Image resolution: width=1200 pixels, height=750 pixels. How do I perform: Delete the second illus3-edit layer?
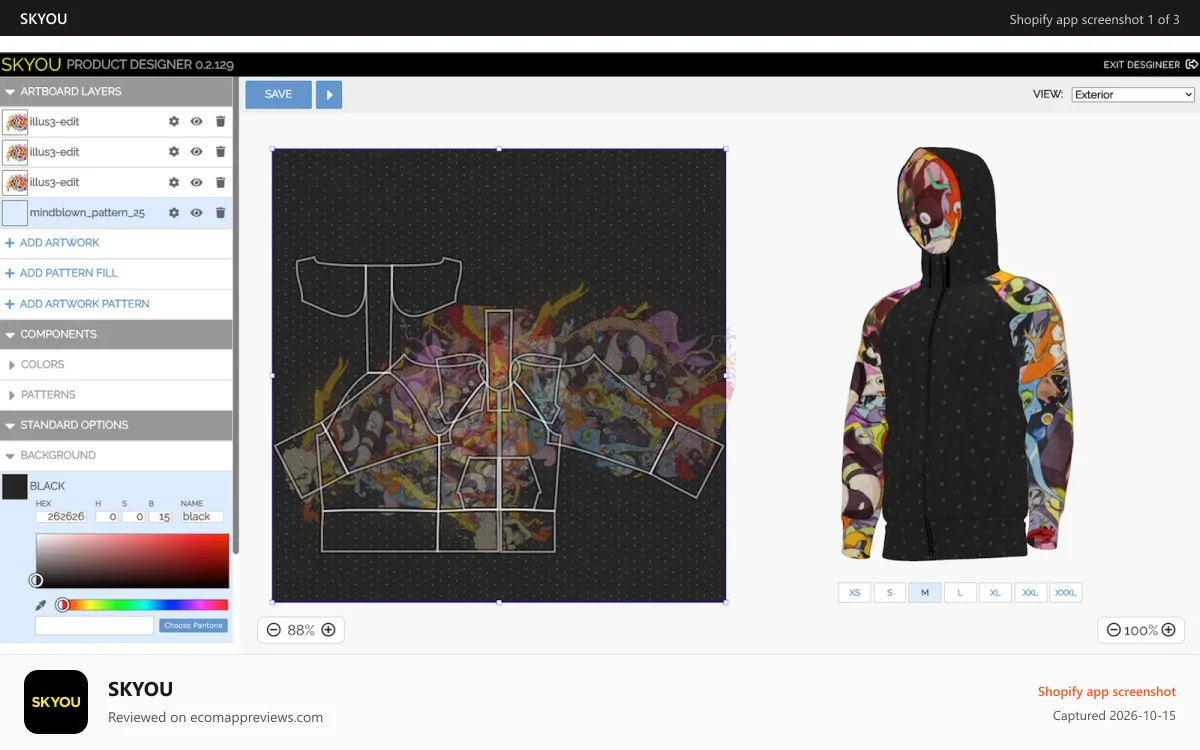tap(221, 152)
